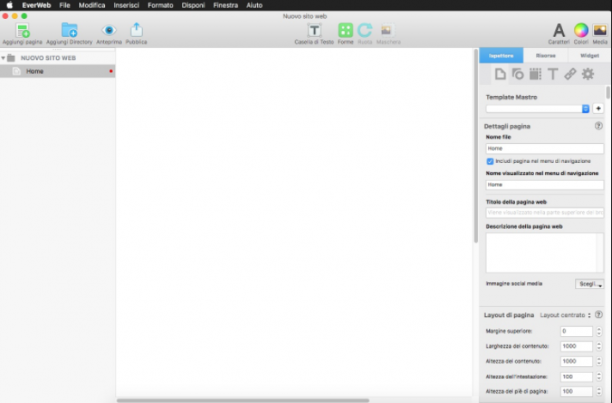The height and width of the screenshot is (403, 612).
Task: Switch to the Risorse tab
Action: click(x=545, y=55)
